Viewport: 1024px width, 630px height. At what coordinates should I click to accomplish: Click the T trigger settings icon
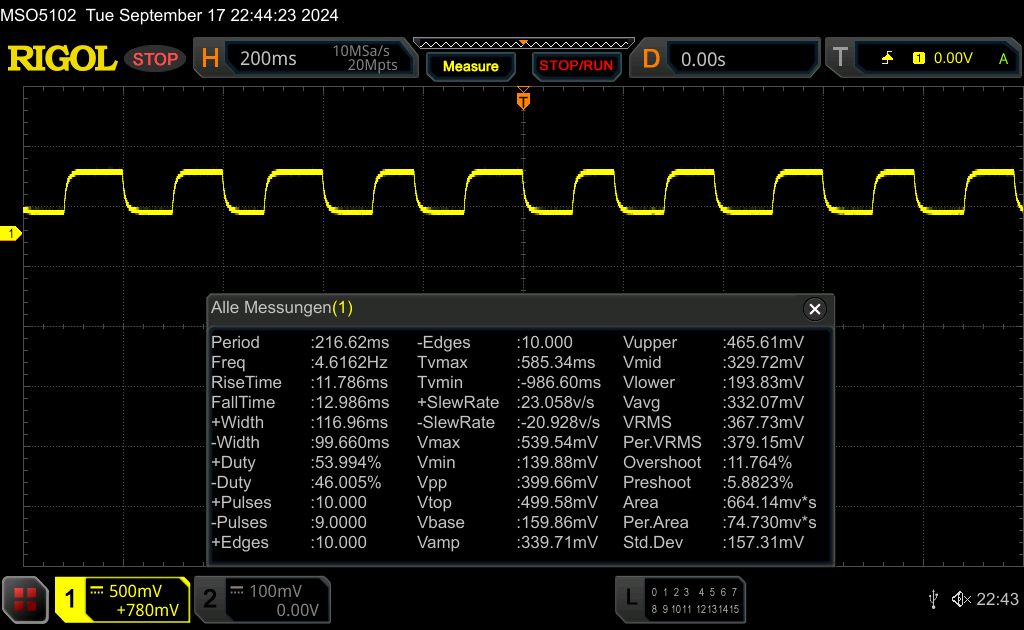[840, 59]
